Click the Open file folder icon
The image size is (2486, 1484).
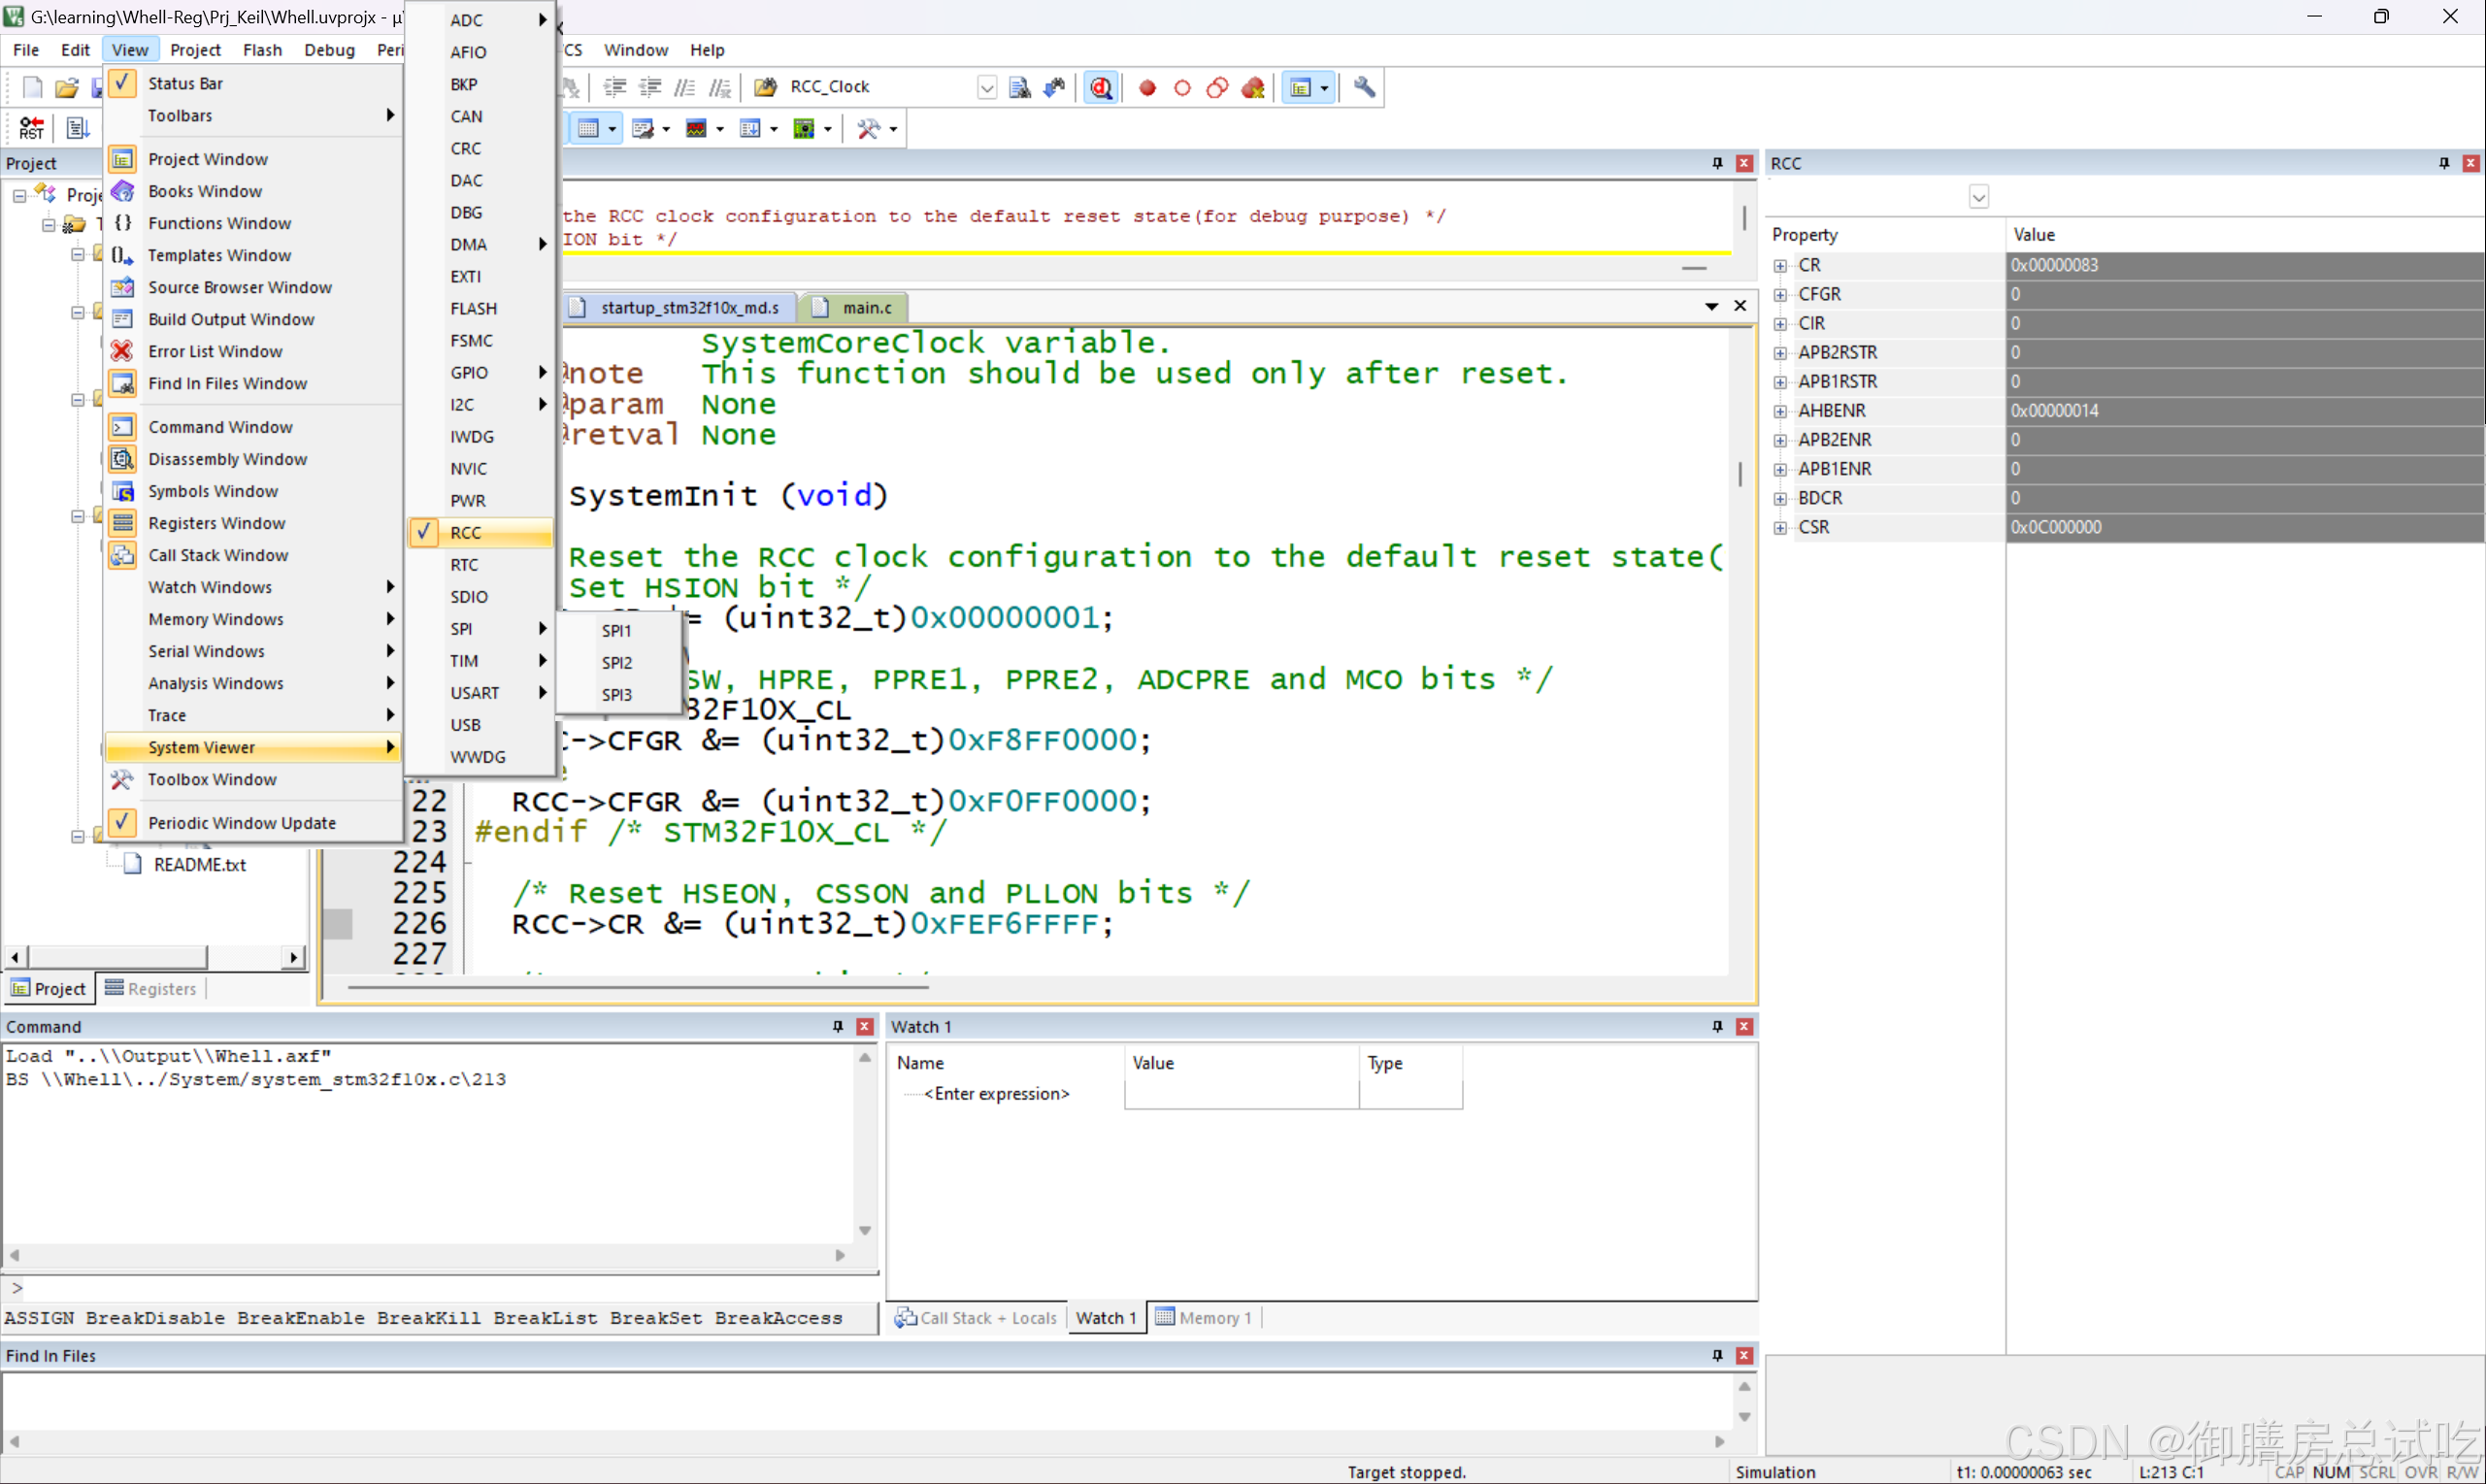pyautogui.click(x=66, y=87)
